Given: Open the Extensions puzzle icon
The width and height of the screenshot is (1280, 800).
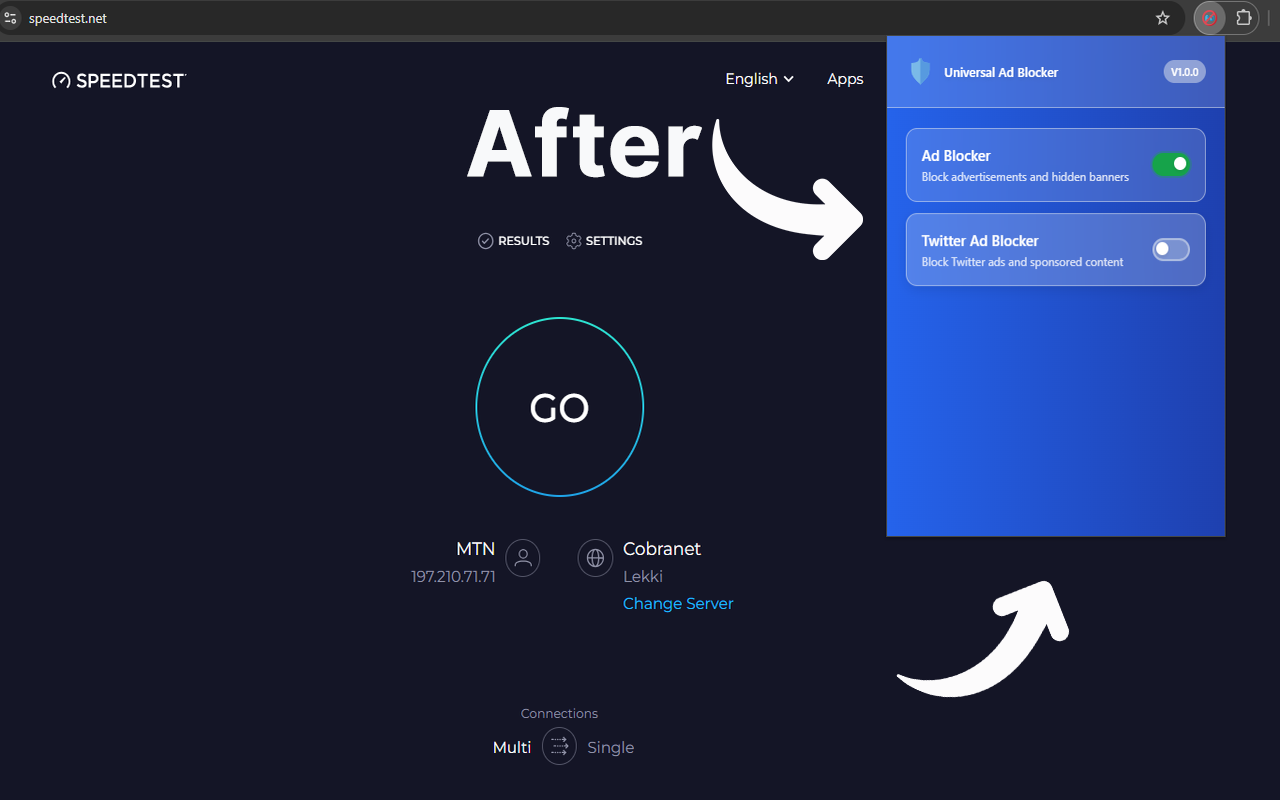Looking at the screenshot, I should [1244, 18].
